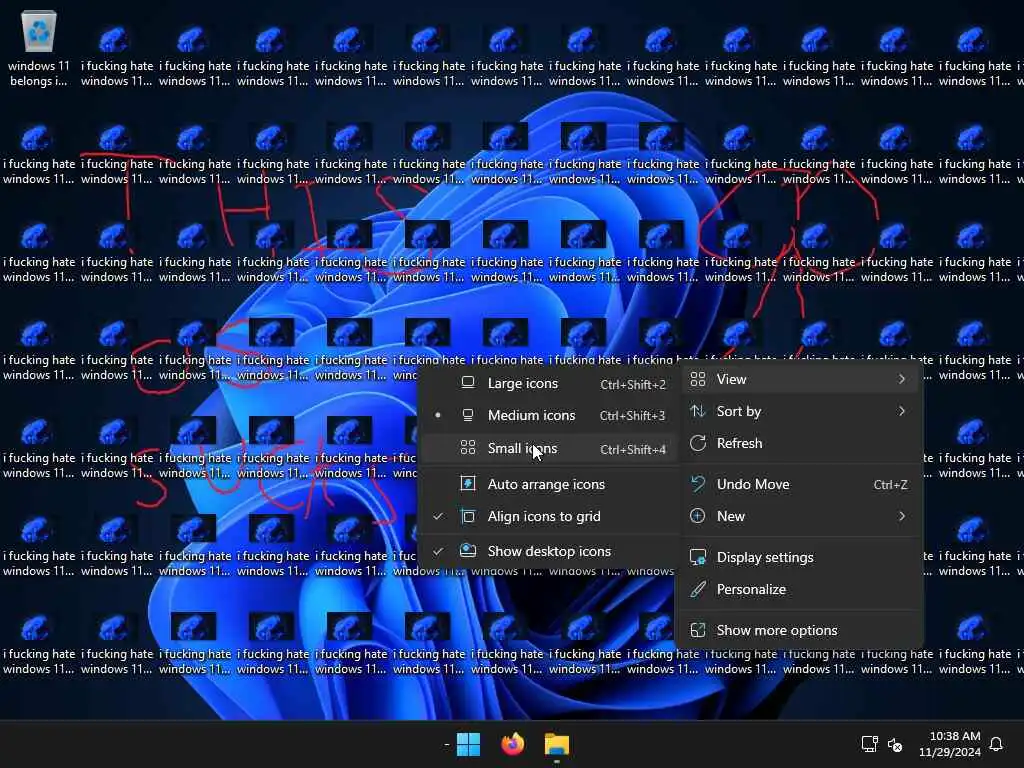The width and height of the screenshot is (1024, 768).
Task: Expand the New submenu arrow
Action: coord(902,516)
